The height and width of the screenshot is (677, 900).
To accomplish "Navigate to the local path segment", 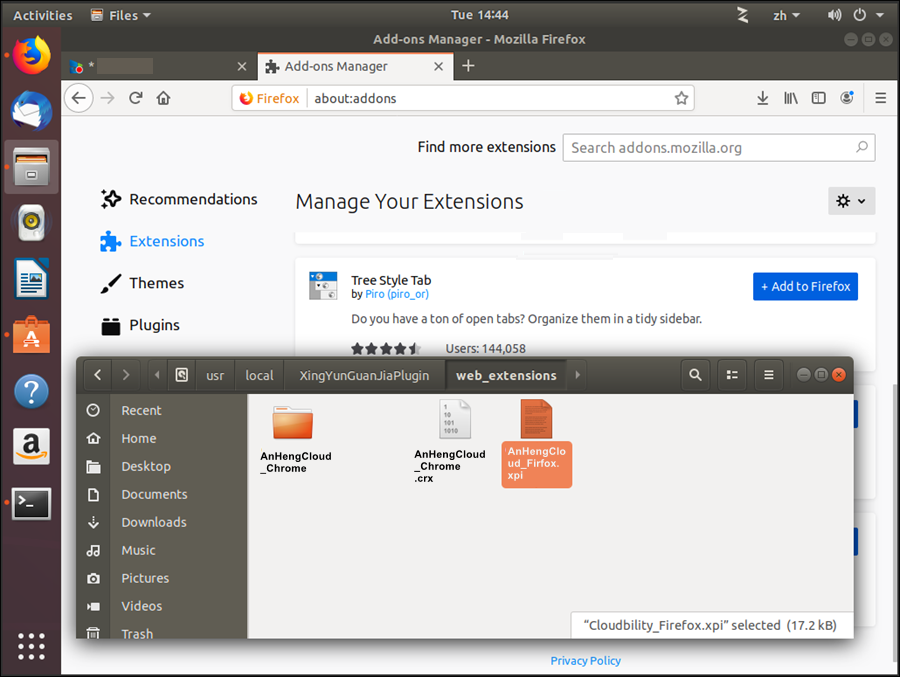I will (259, 375).
